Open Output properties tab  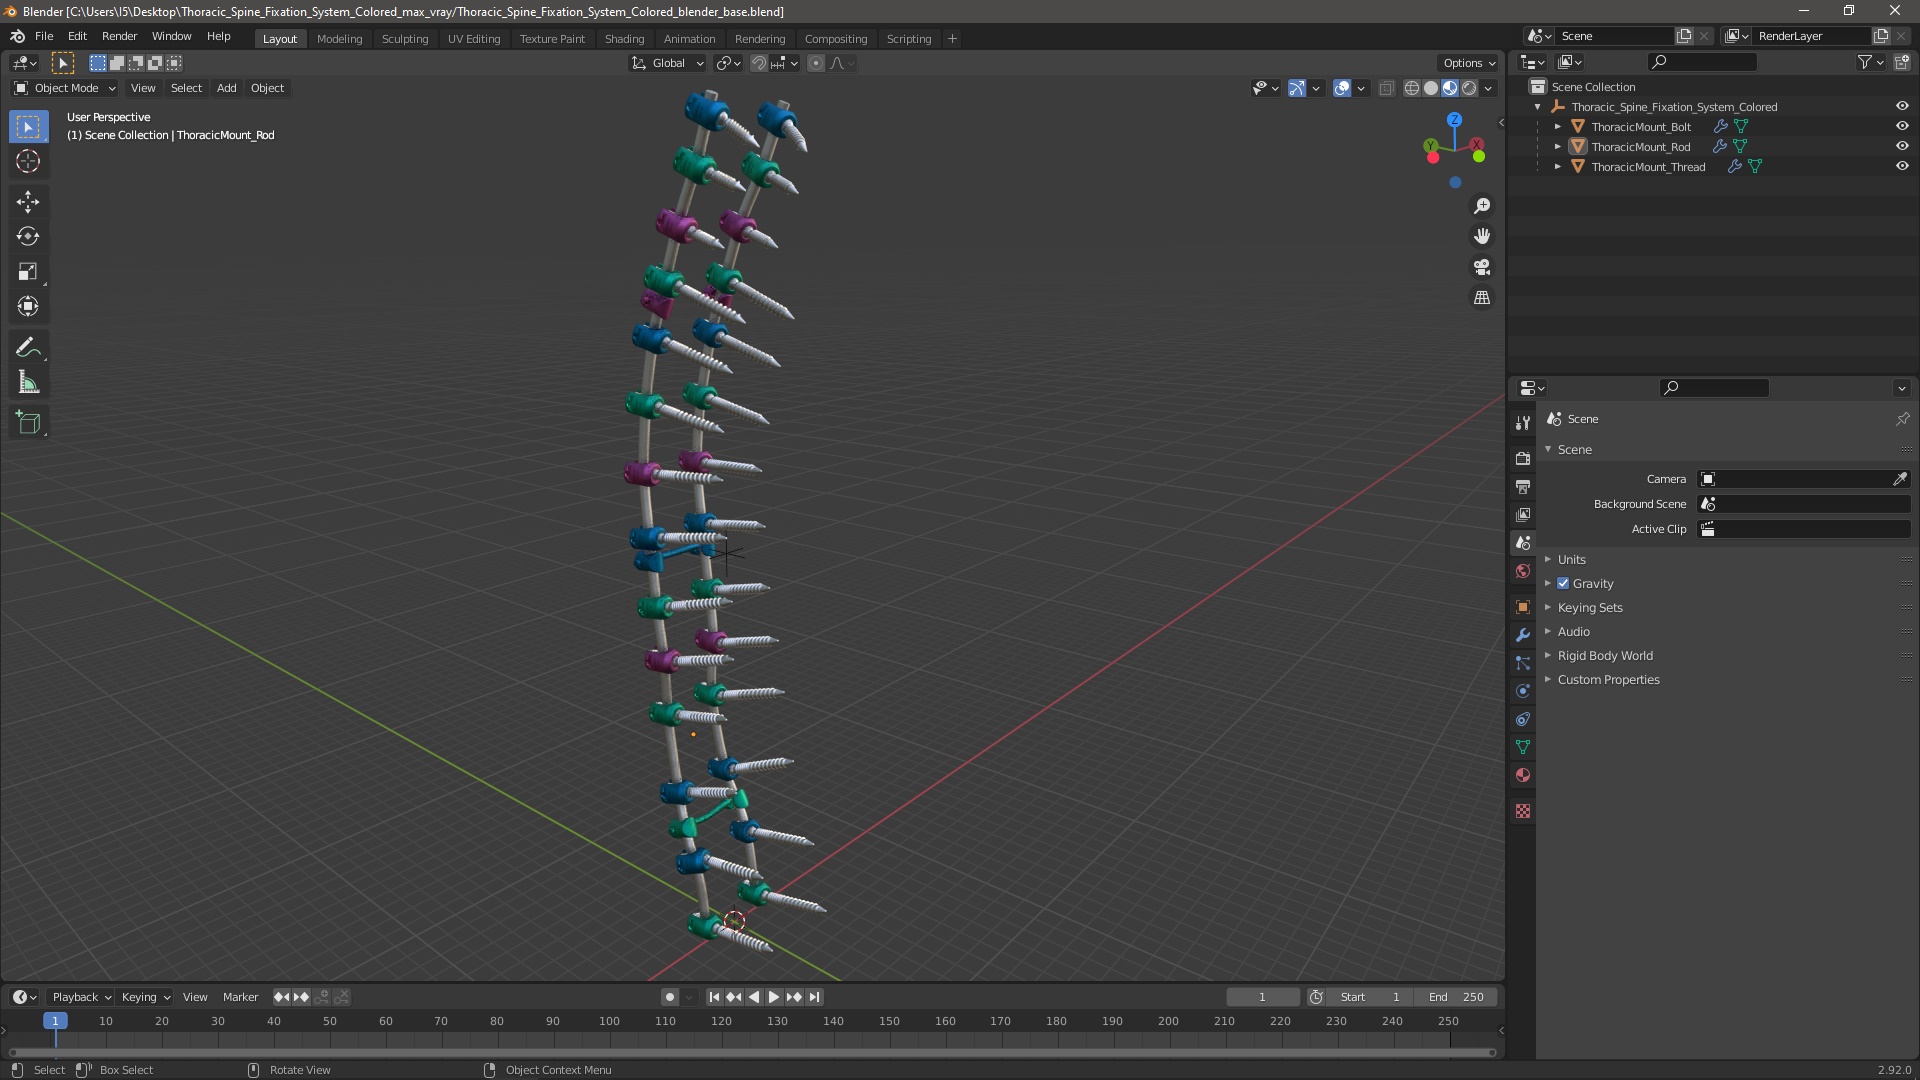point(1523,486)
